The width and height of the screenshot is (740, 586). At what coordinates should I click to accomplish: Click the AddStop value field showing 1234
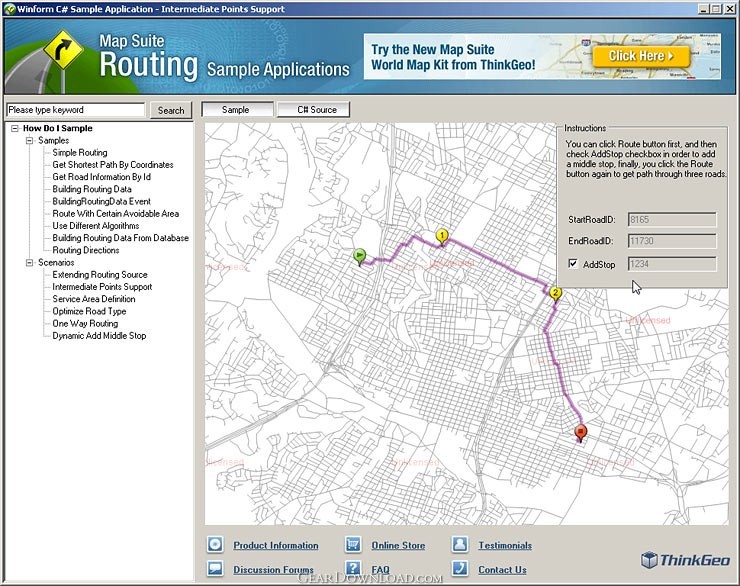(x=672, y=264)
